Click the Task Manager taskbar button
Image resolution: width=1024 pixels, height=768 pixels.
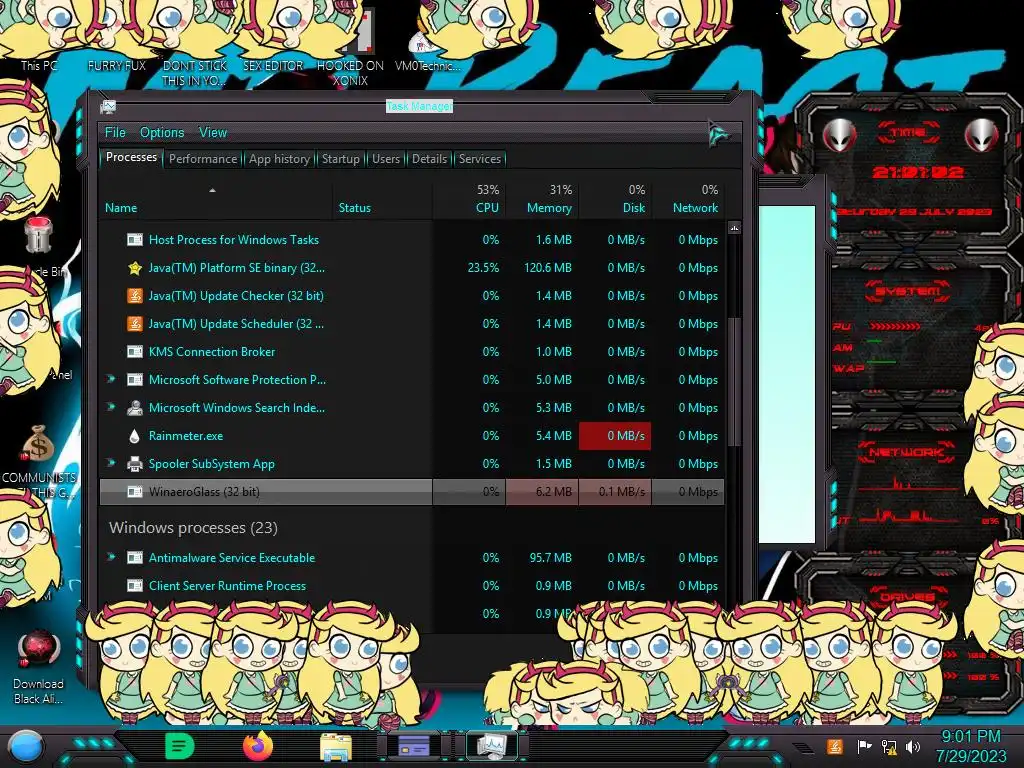491,746
